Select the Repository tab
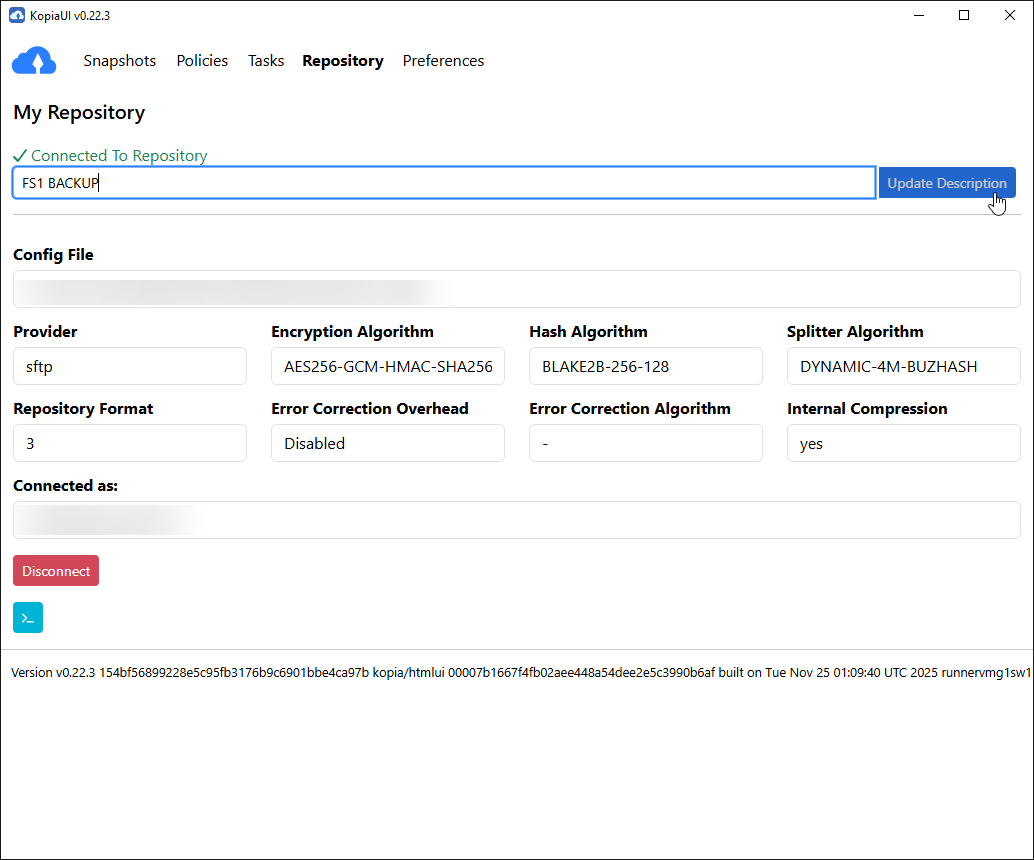The image size is (1034, 860). pyautogui.click(x=342, y=61)
